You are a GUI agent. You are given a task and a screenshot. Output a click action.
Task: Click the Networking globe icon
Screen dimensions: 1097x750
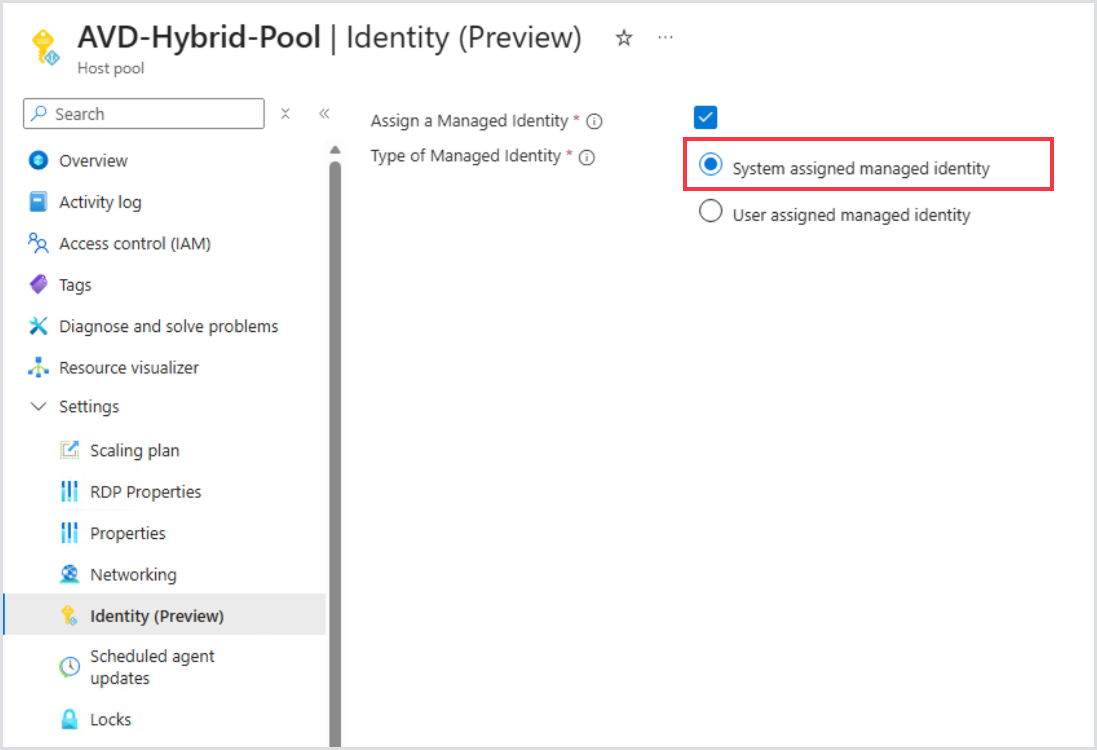(x=69, y=574)
